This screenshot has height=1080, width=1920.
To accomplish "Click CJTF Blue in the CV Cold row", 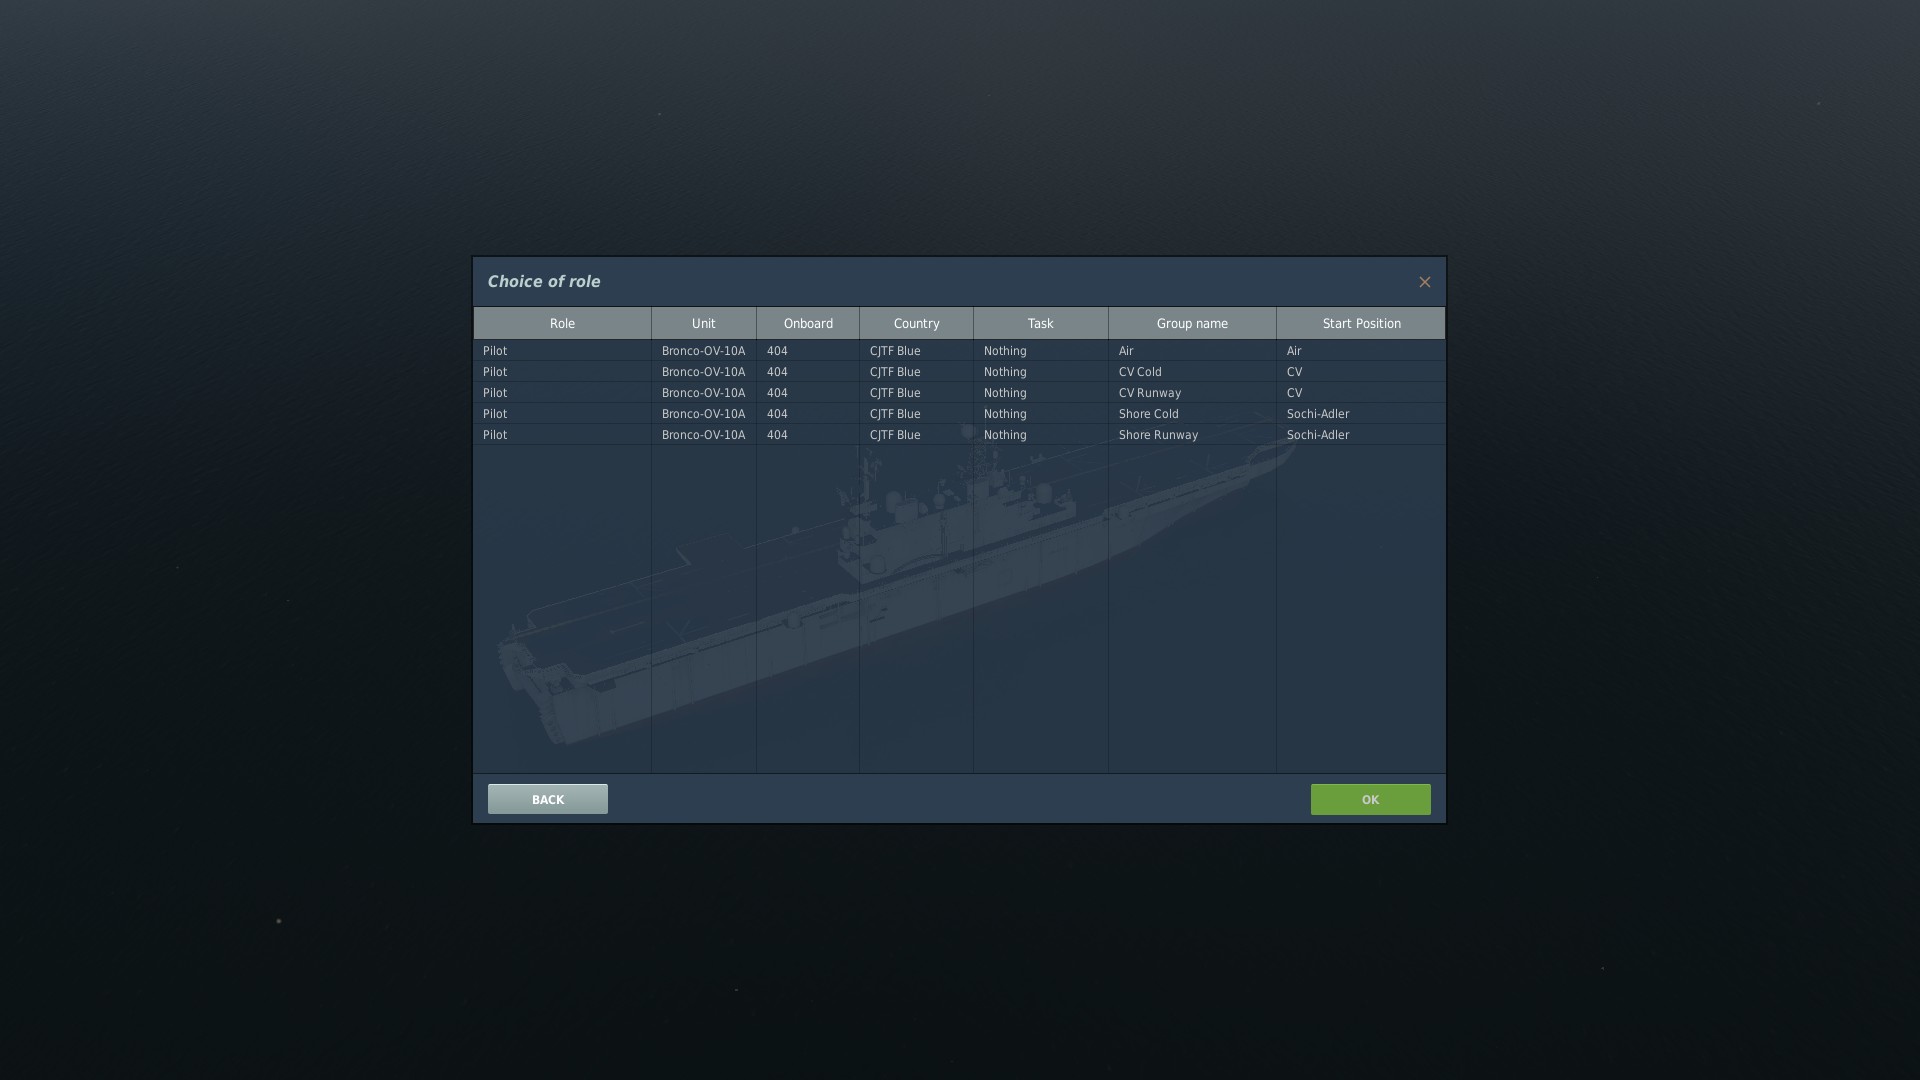I will (x=894, y=372).
